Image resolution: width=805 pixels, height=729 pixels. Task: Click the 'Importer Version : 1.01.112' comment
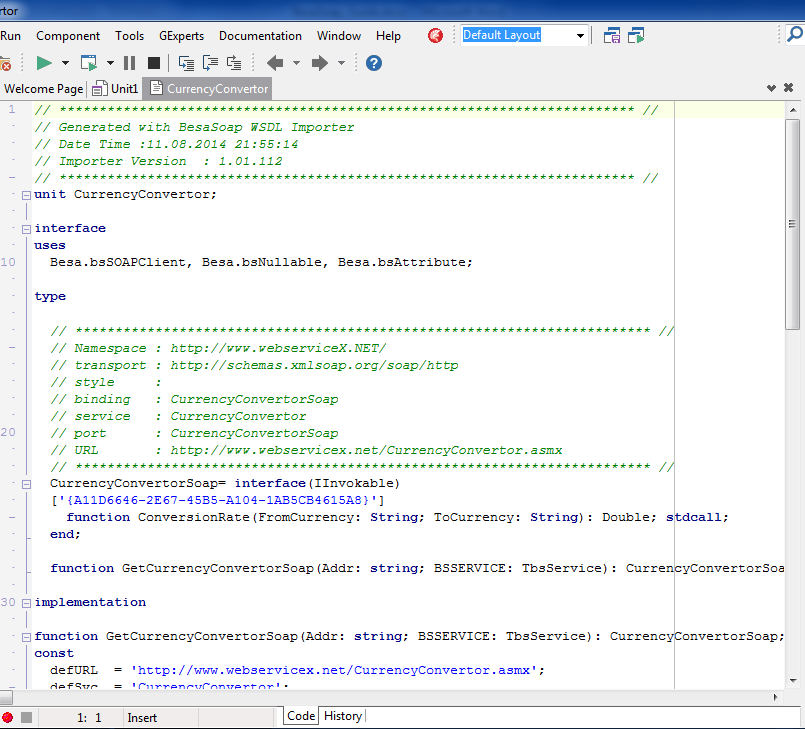pyautogui.click(x=158, y=161)
